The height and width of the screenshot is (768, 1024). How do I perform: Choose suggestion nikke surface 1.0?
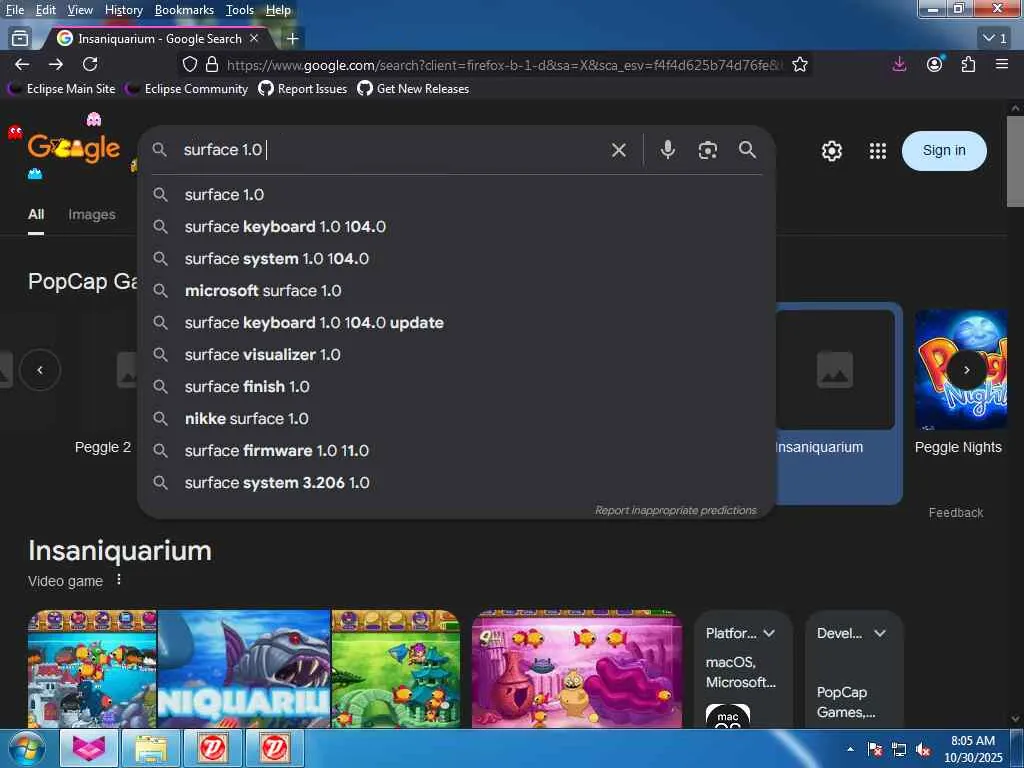coord(456,419)
